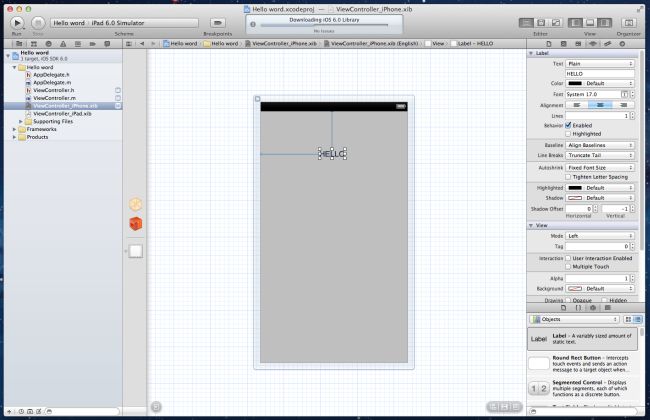Expand the document outline button

[x=156, y=407]
